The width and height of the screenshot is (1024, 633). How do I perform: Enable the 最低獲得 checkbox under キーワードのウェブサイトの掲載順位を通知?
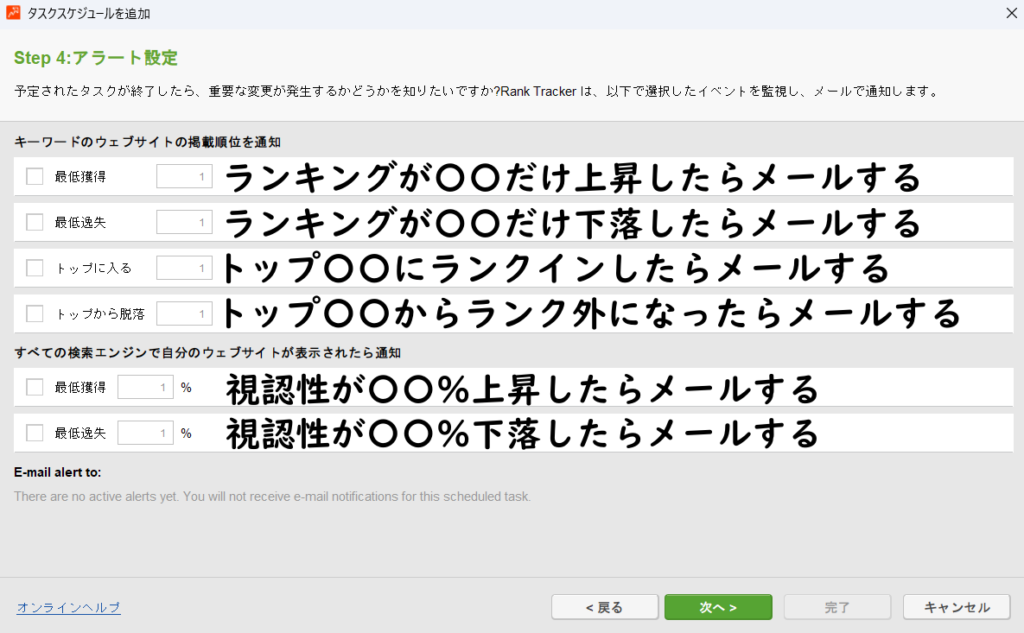[35, 176]
